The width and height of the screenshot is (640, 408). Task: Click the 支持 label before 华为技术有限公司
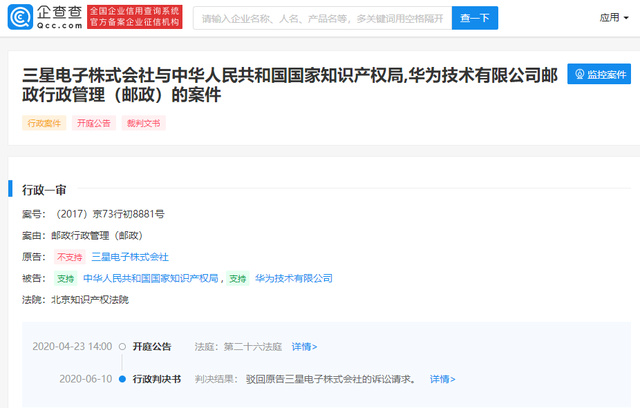point(238,279)
